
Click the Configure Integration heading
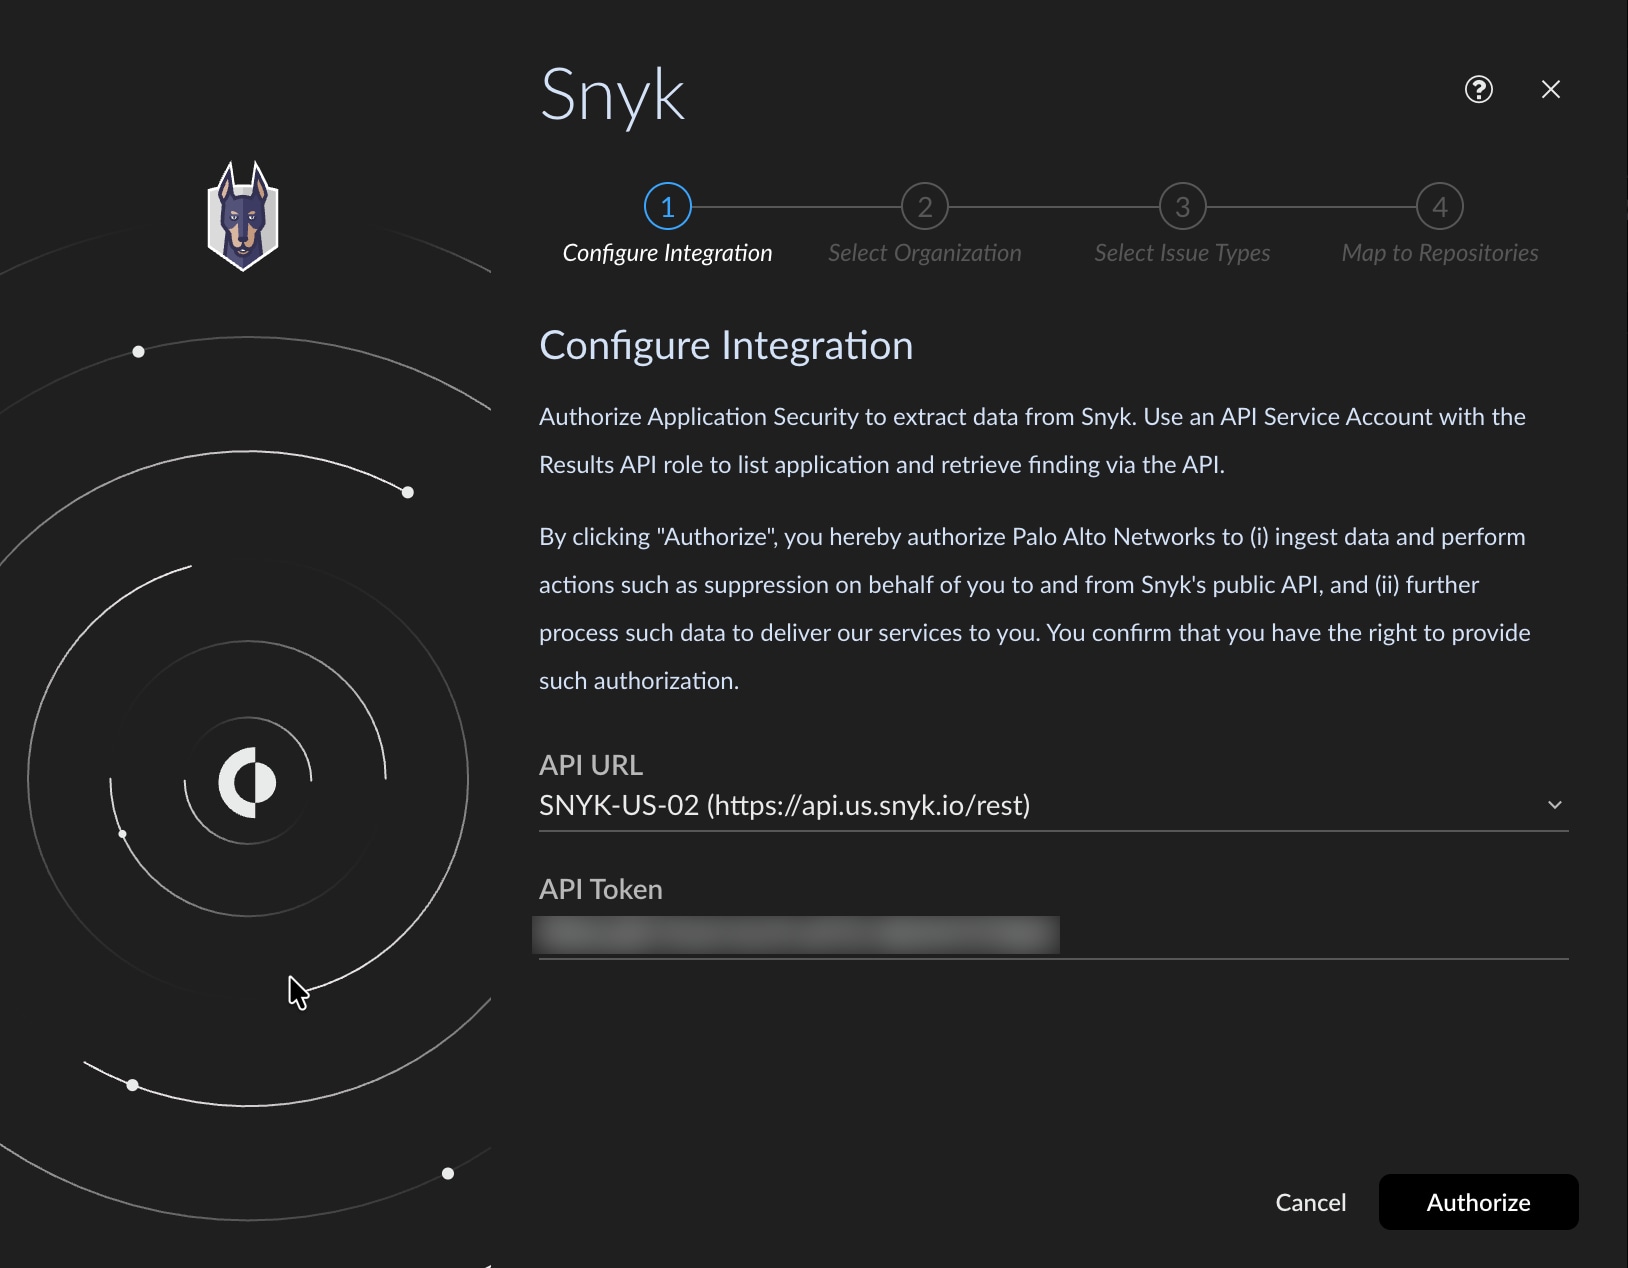pos(726,345)
